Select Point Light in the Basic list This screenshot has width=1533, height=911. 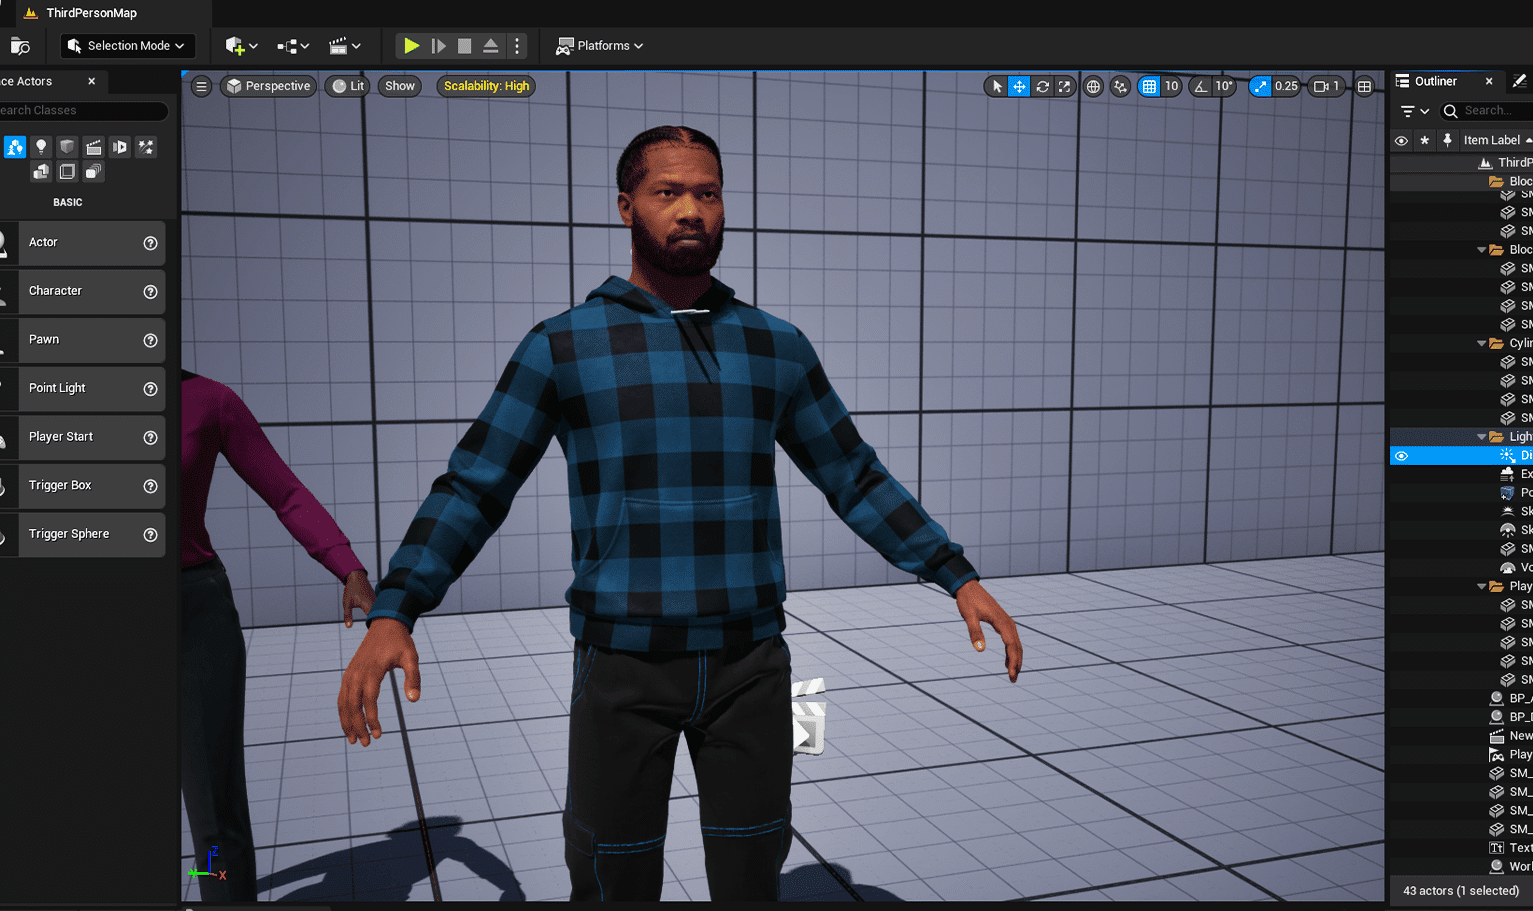pos(82,388)
